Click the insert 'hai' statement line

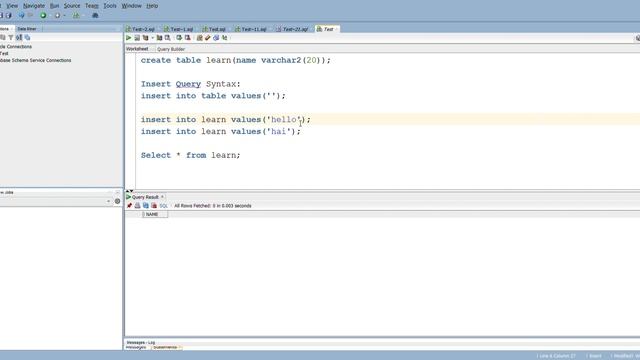click(x=221, y=131)
